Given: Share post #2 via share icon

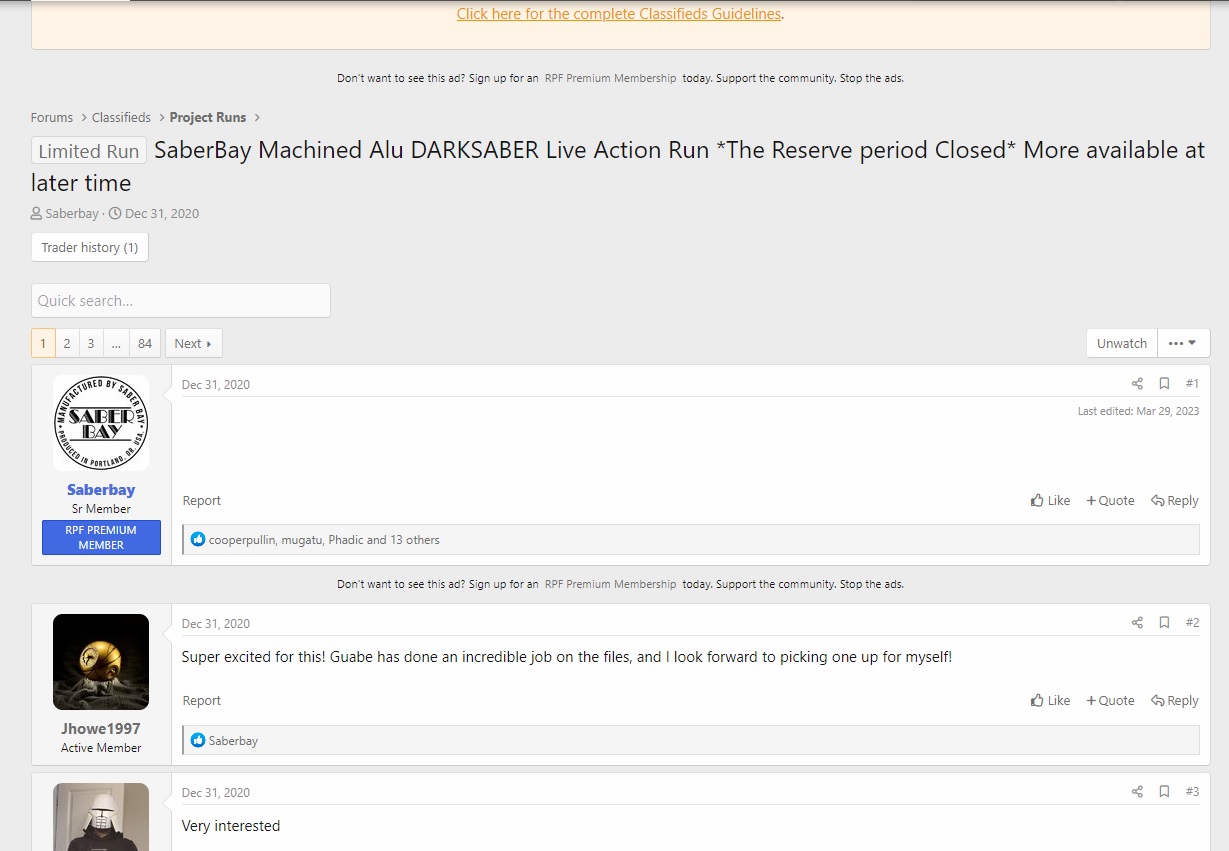Looking at the screenshot, I should tap(1137, 623).
